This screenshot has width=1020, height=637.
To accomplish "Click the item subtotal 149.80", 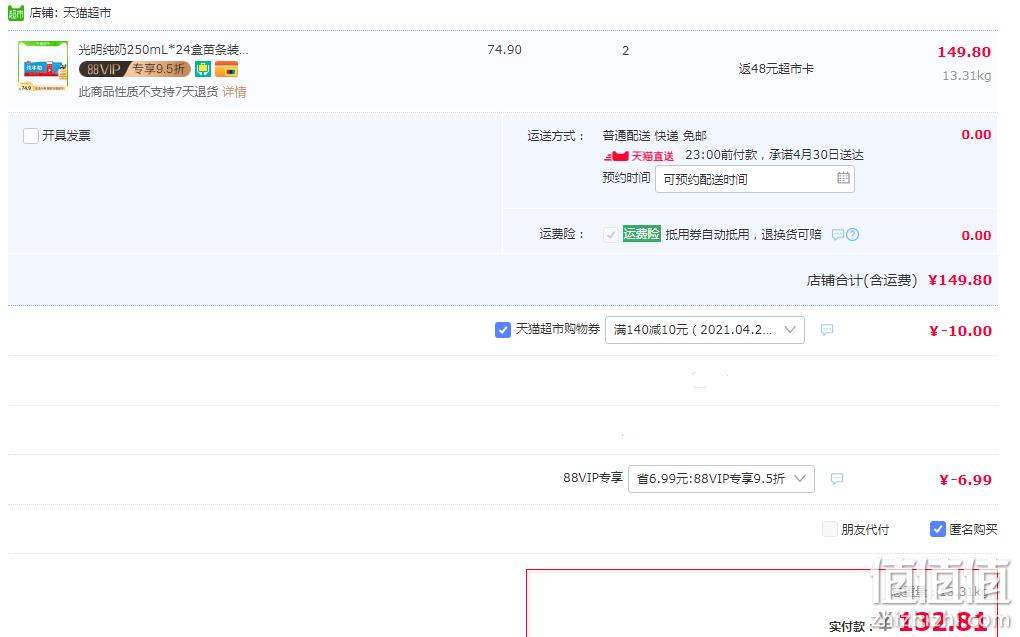I will (964, 52).
